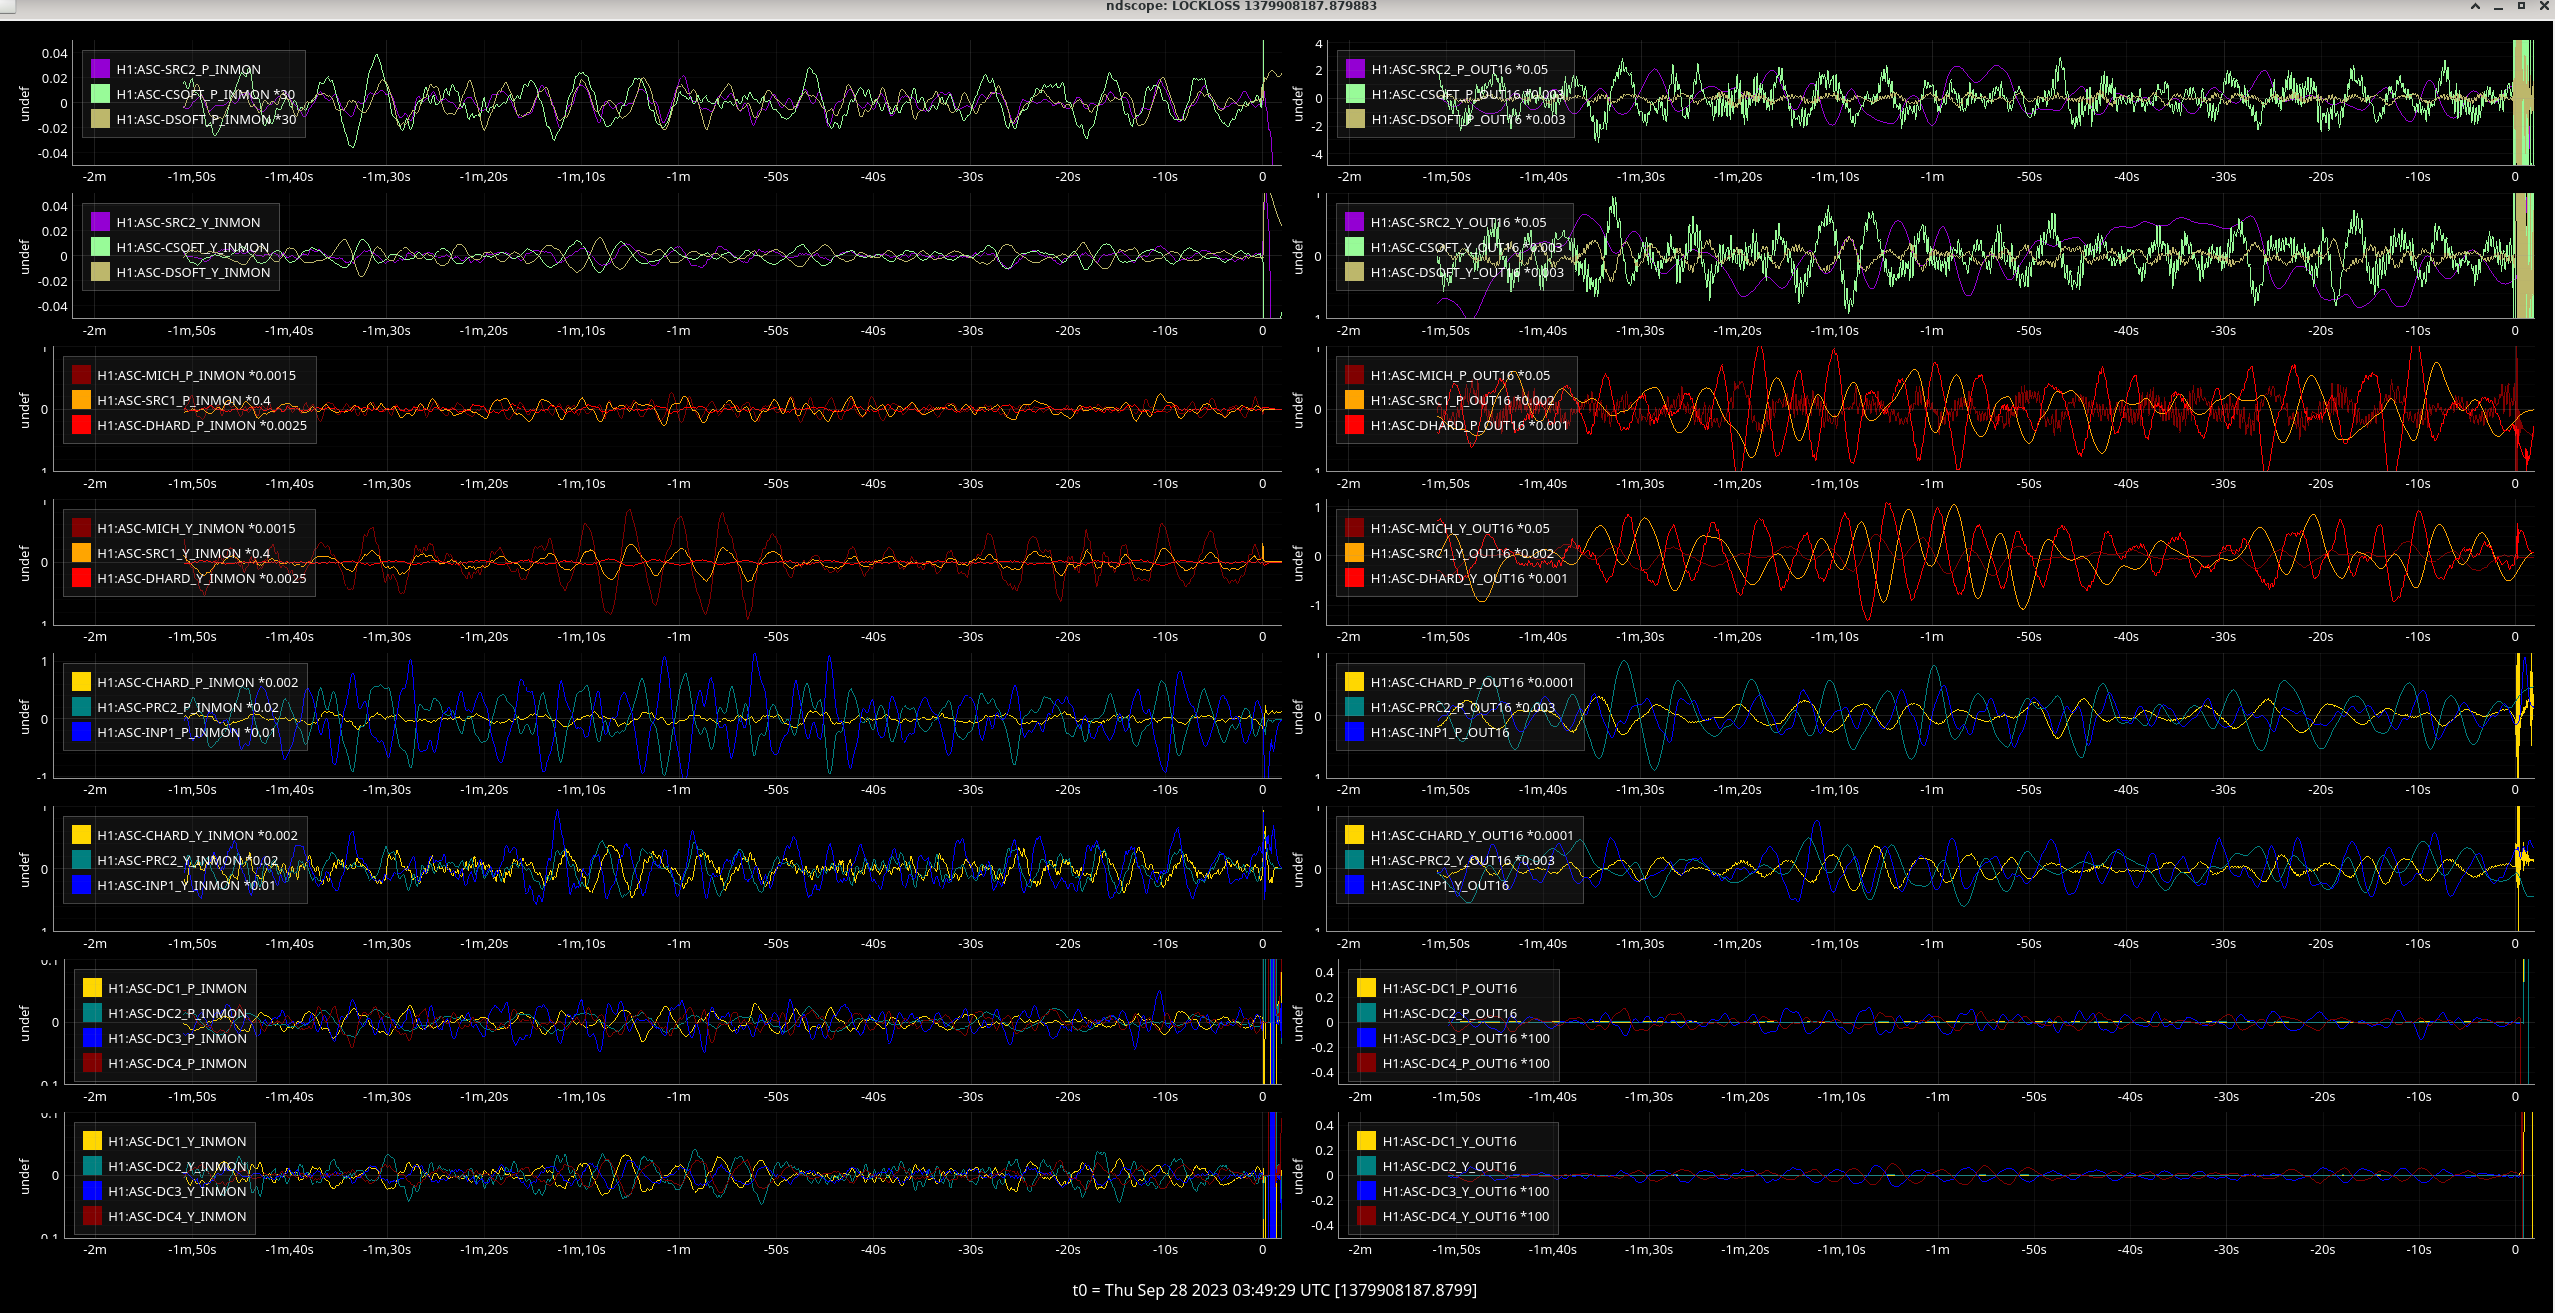This screenshot has width=2555, height=1313.
Task: Select the H1:ASC-DHARD_P_INMON *0.0025 legend label
Action: coord(202,425)
